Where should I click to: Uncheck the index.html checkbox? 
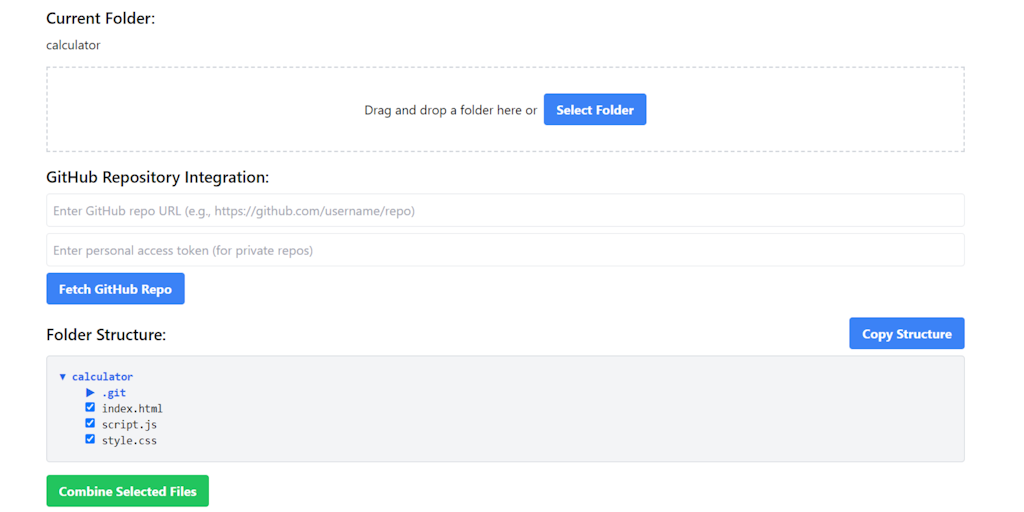point(90,408)
